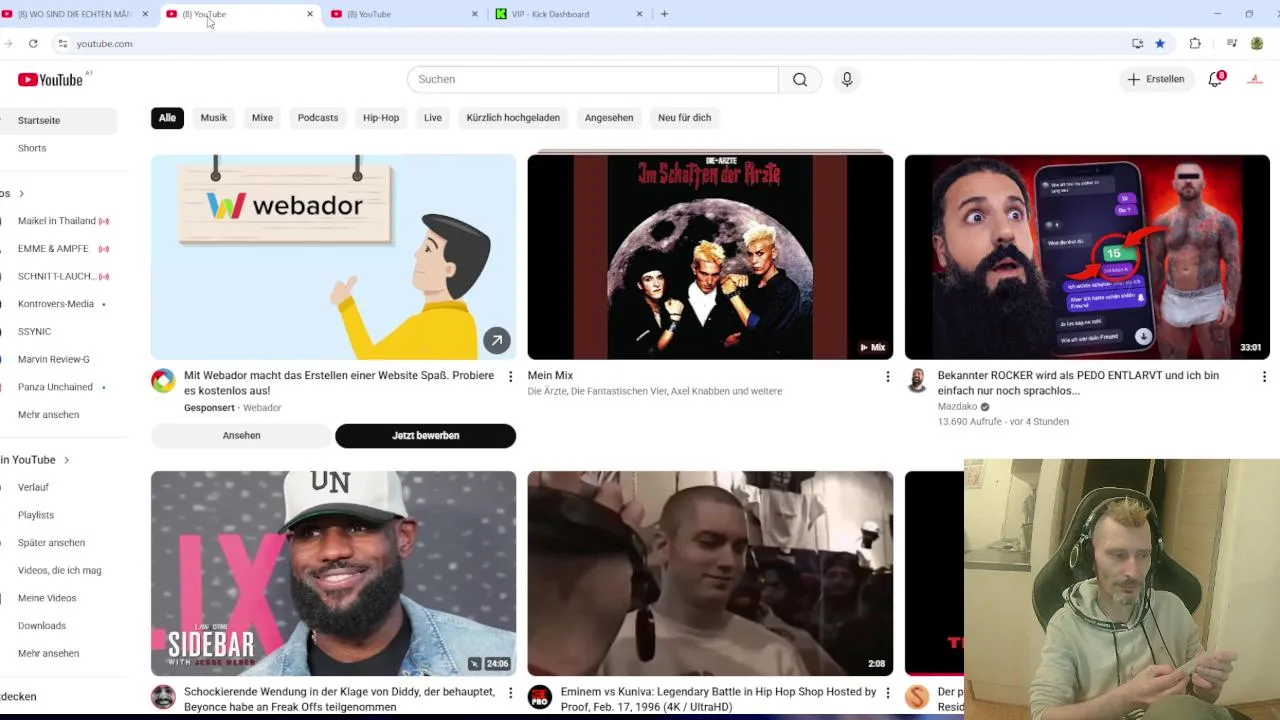Open Downloads in sidebar
This screenshot has height=720, width=1280.
(x=42, y=626)
